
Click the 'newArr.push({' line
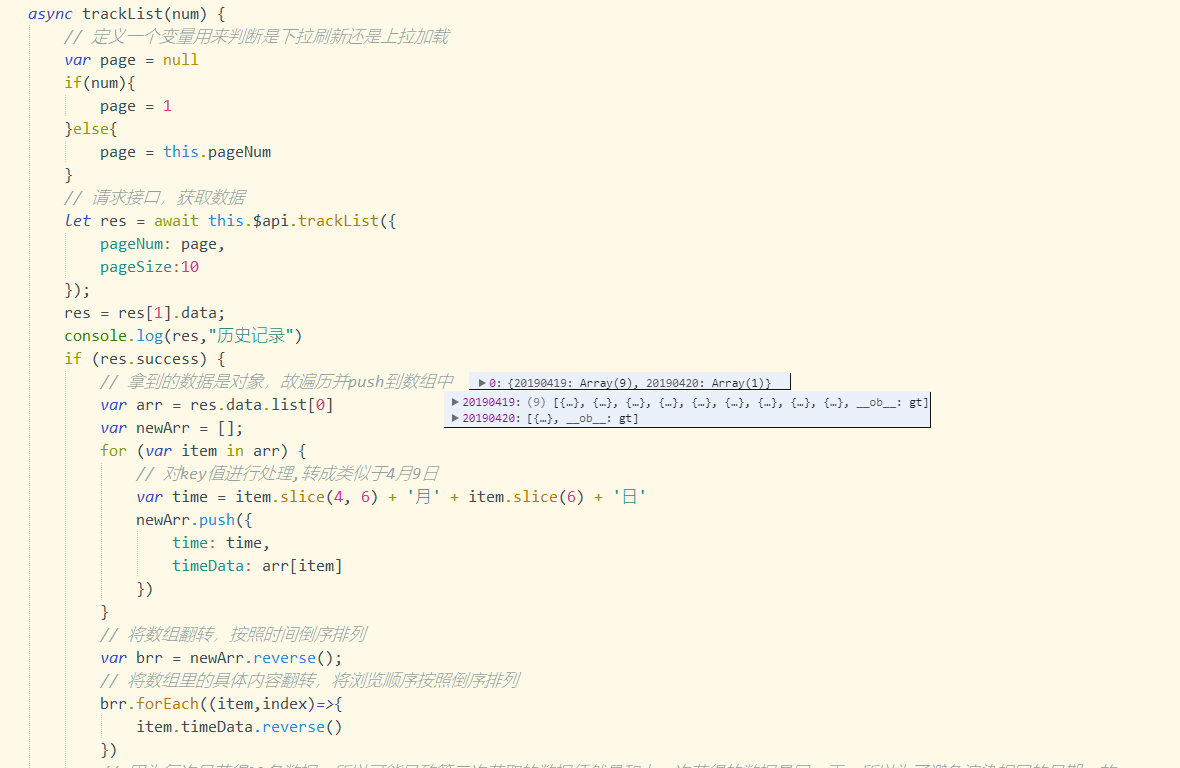[194, 520]
